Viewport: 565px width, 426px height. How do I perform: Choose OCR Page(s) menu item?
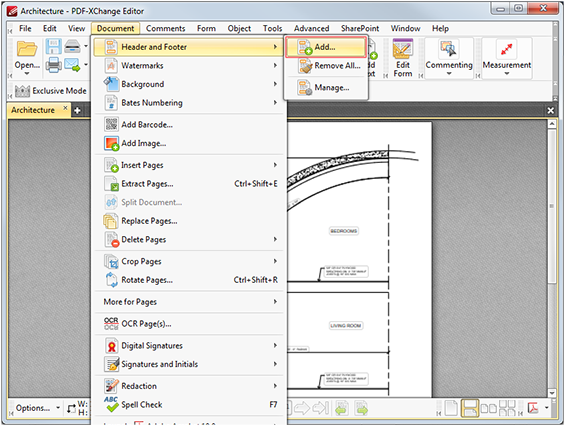[189, 324]
